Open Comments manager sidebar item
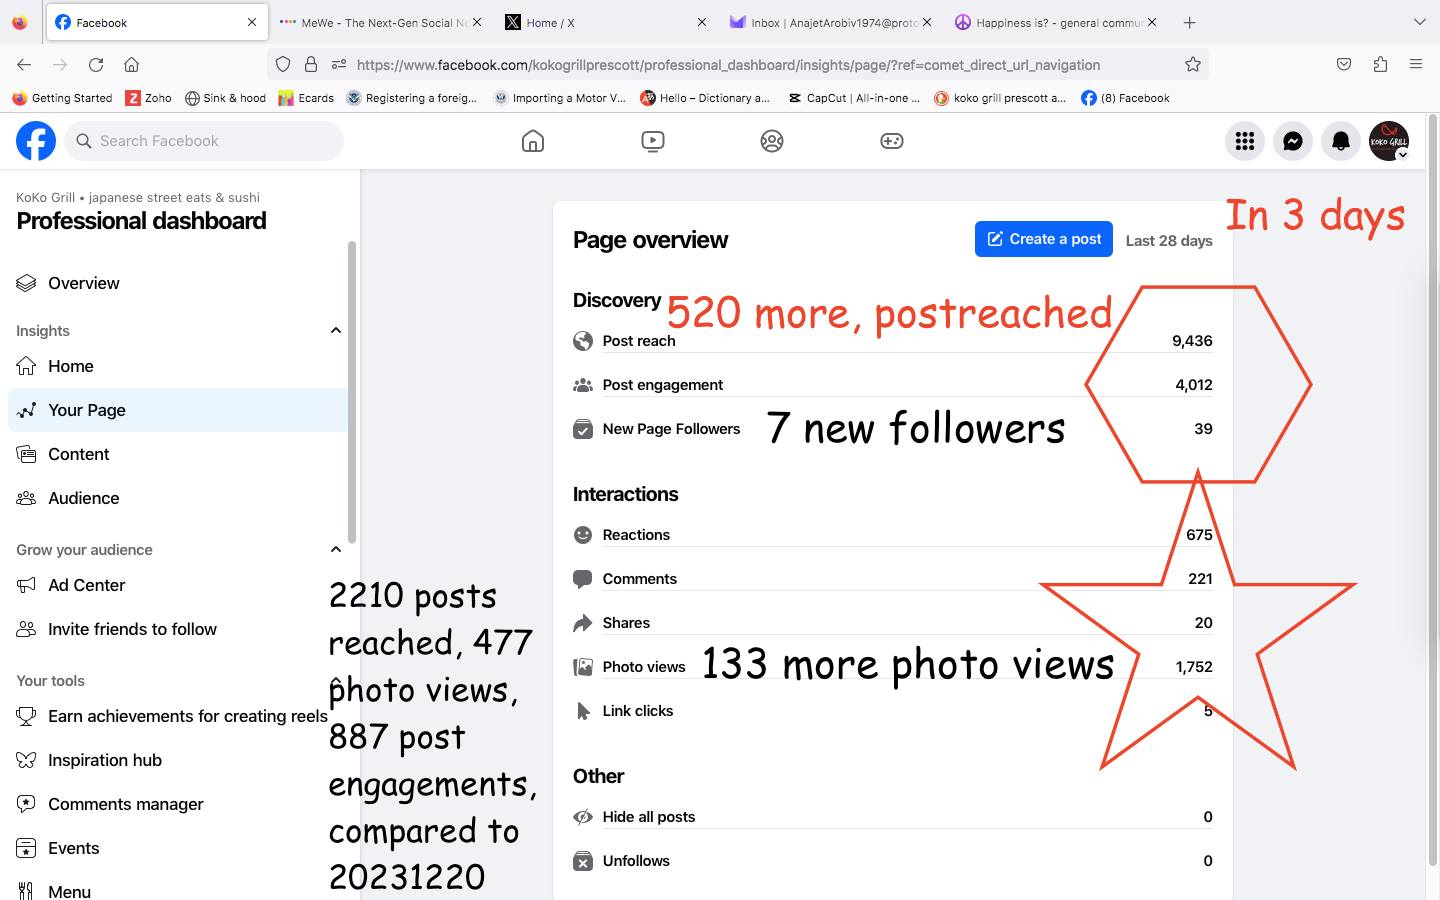 point(177,804)
